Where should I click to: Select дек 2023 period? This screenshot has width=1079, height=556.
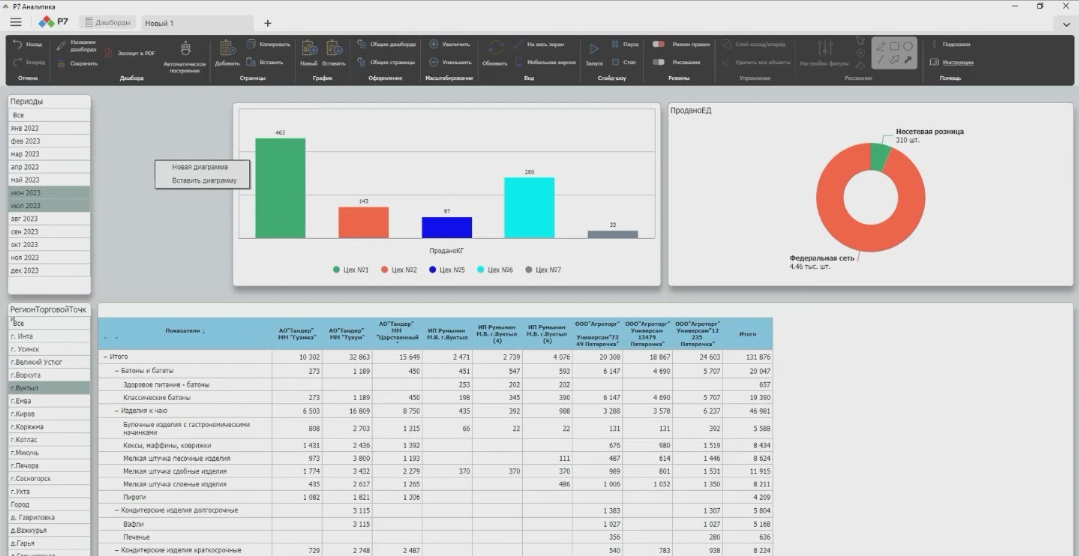49,270
